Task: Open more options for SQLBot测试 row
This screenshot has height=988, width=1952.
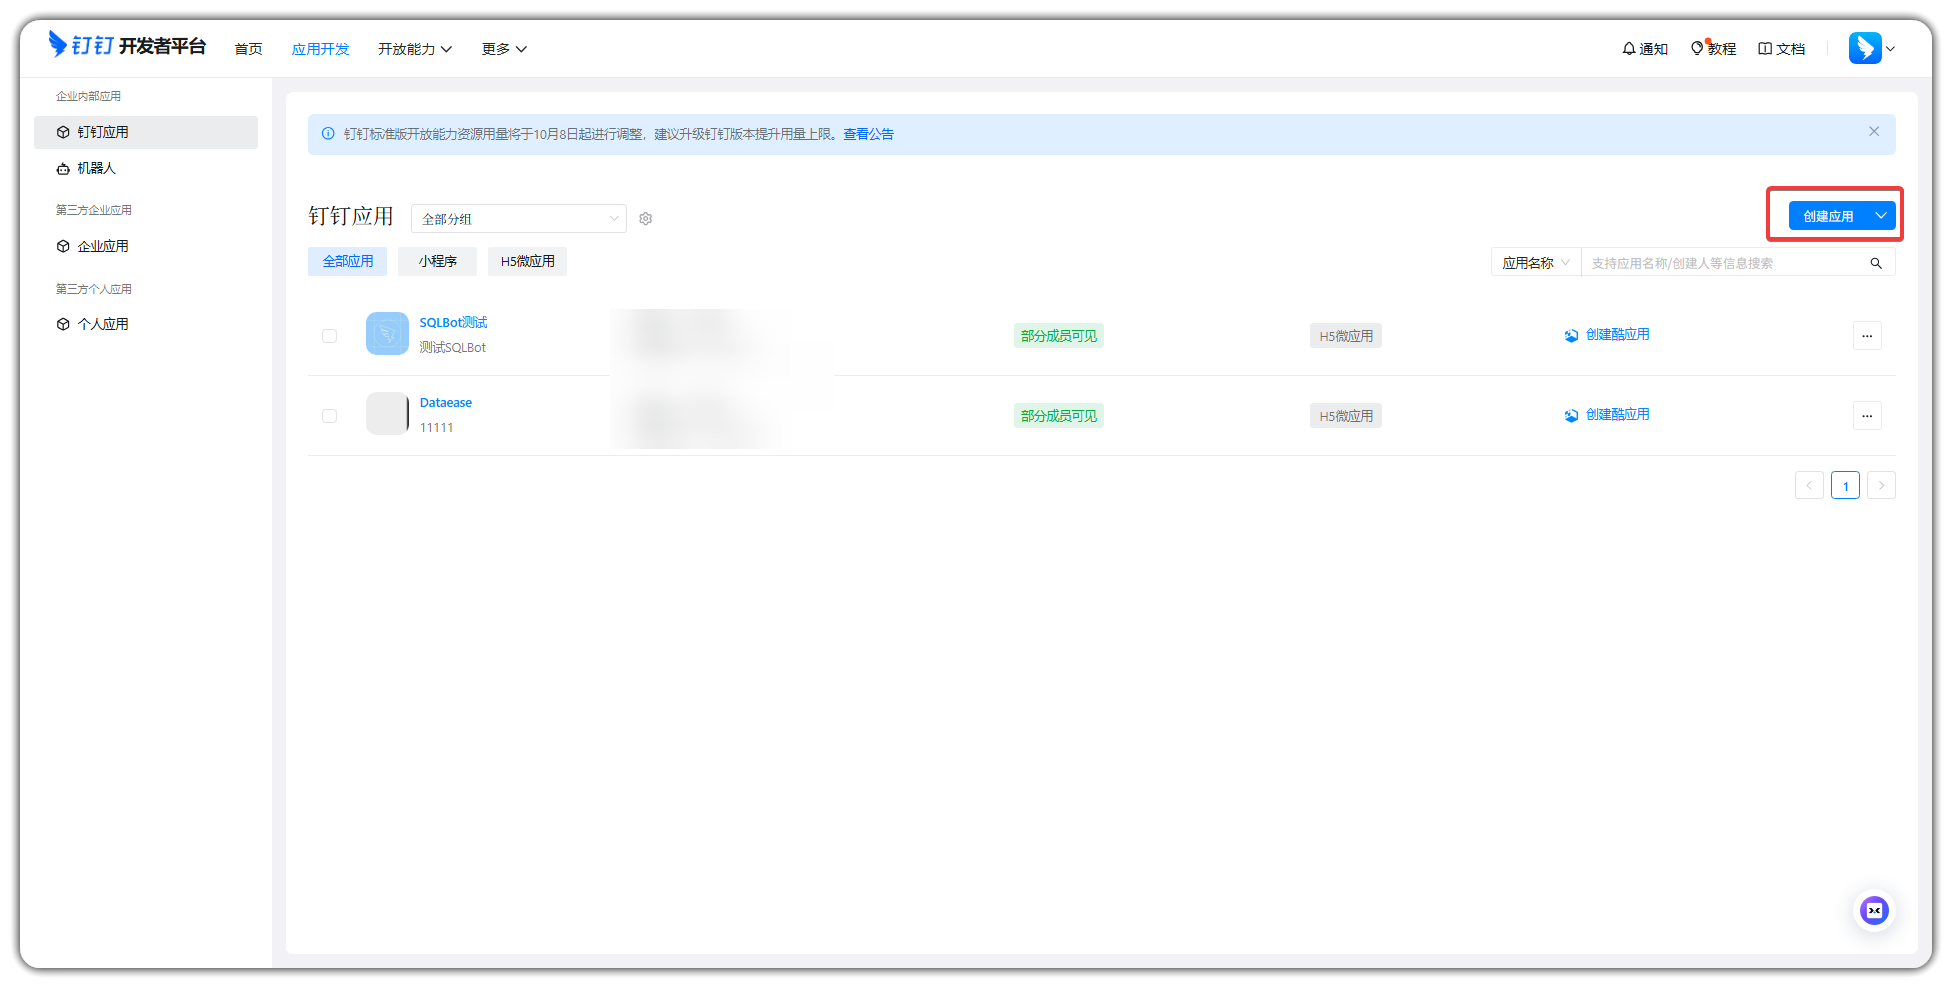Action: pos(1867,336)
